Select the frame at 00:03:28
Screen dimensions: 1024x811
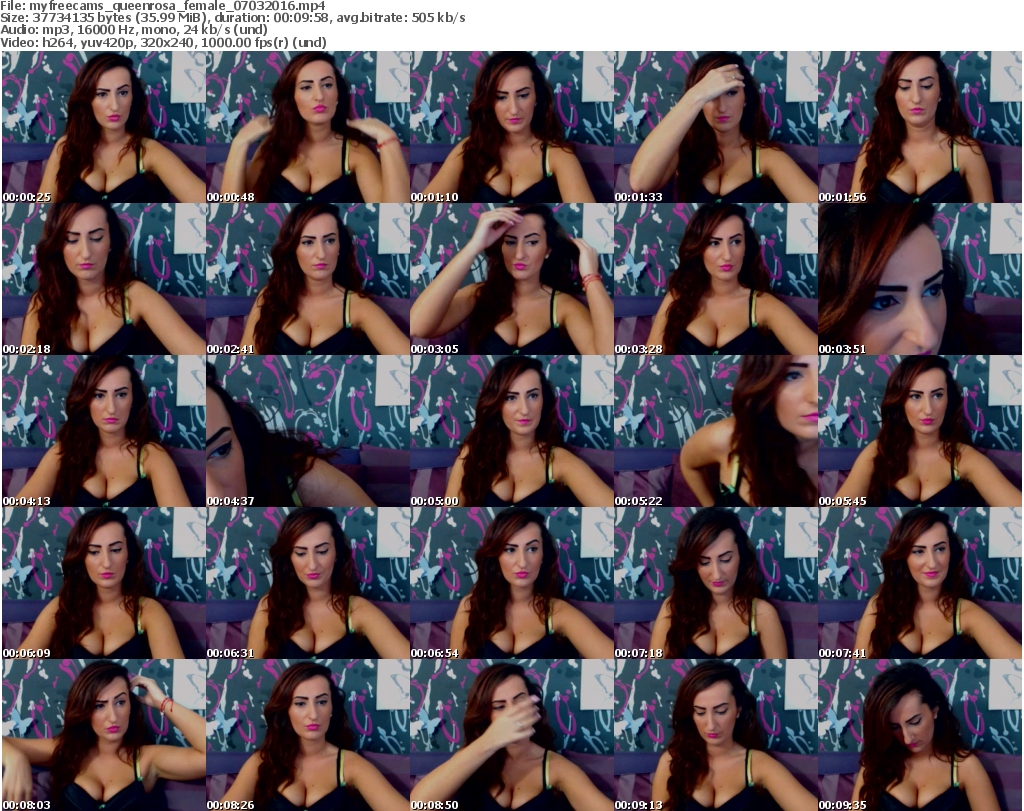[716, 279]
